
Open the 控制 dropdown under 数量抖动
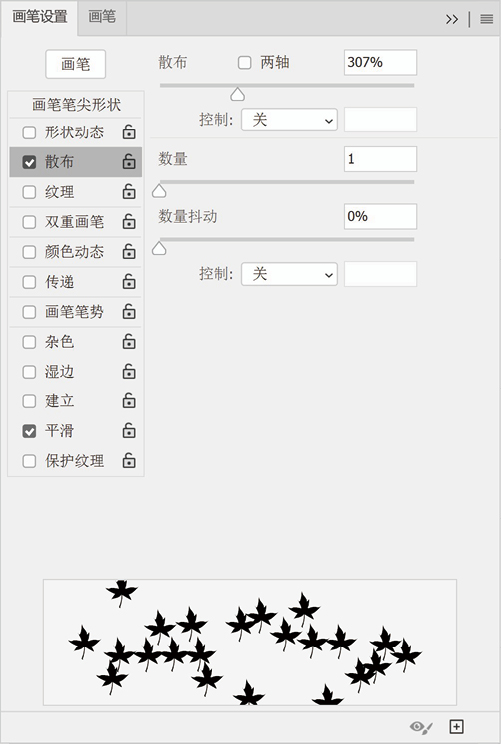coord(289,274)
